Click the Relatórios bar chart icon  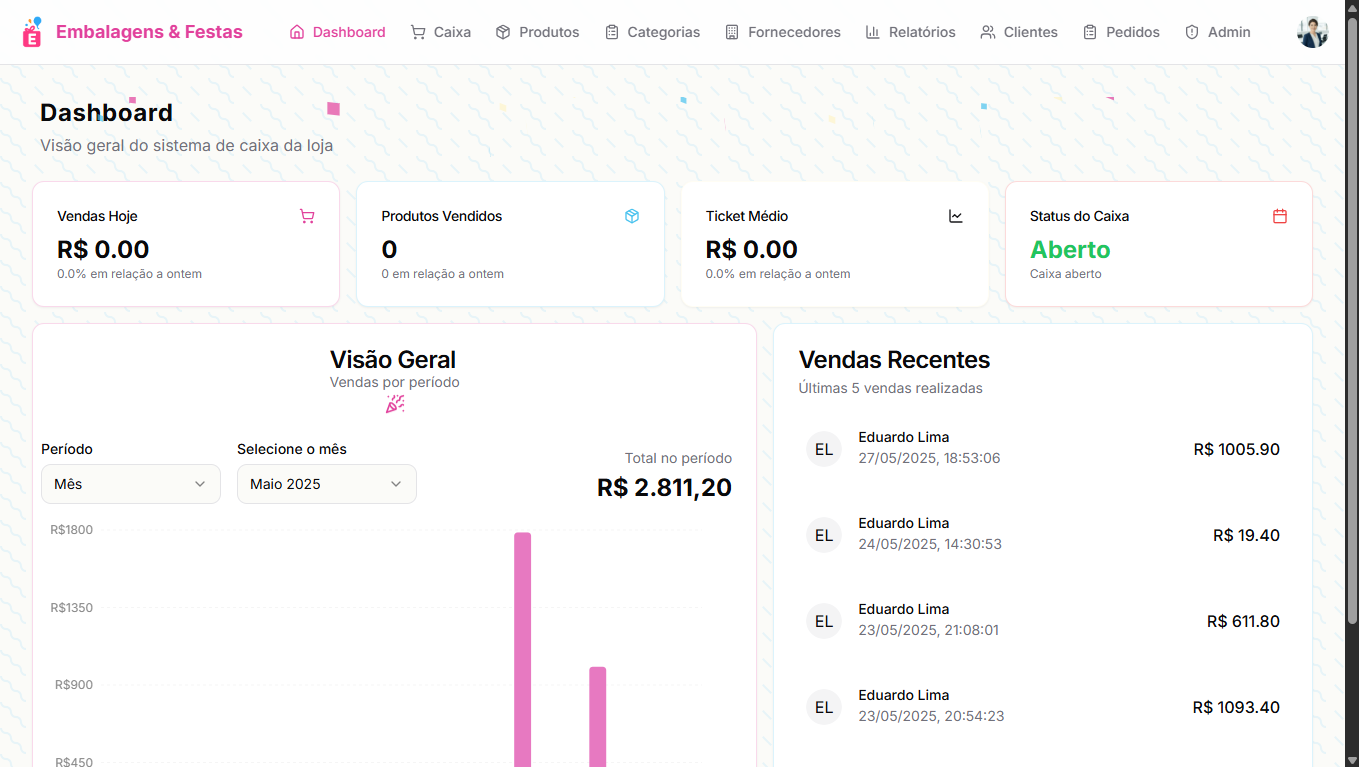tap(872, 31)
